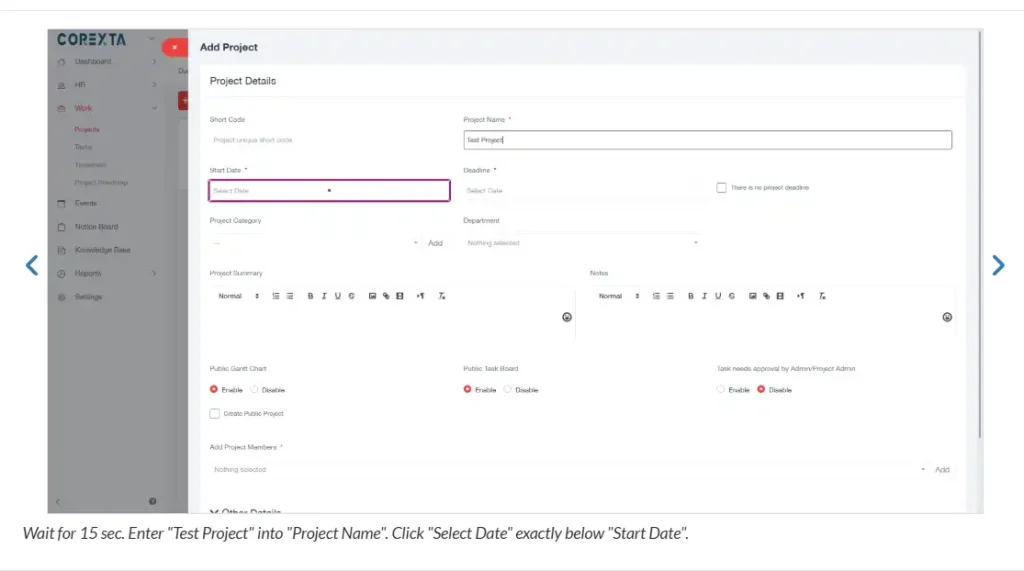Open the Department dropdown
1024x571 pixels.
pos(582,243)
